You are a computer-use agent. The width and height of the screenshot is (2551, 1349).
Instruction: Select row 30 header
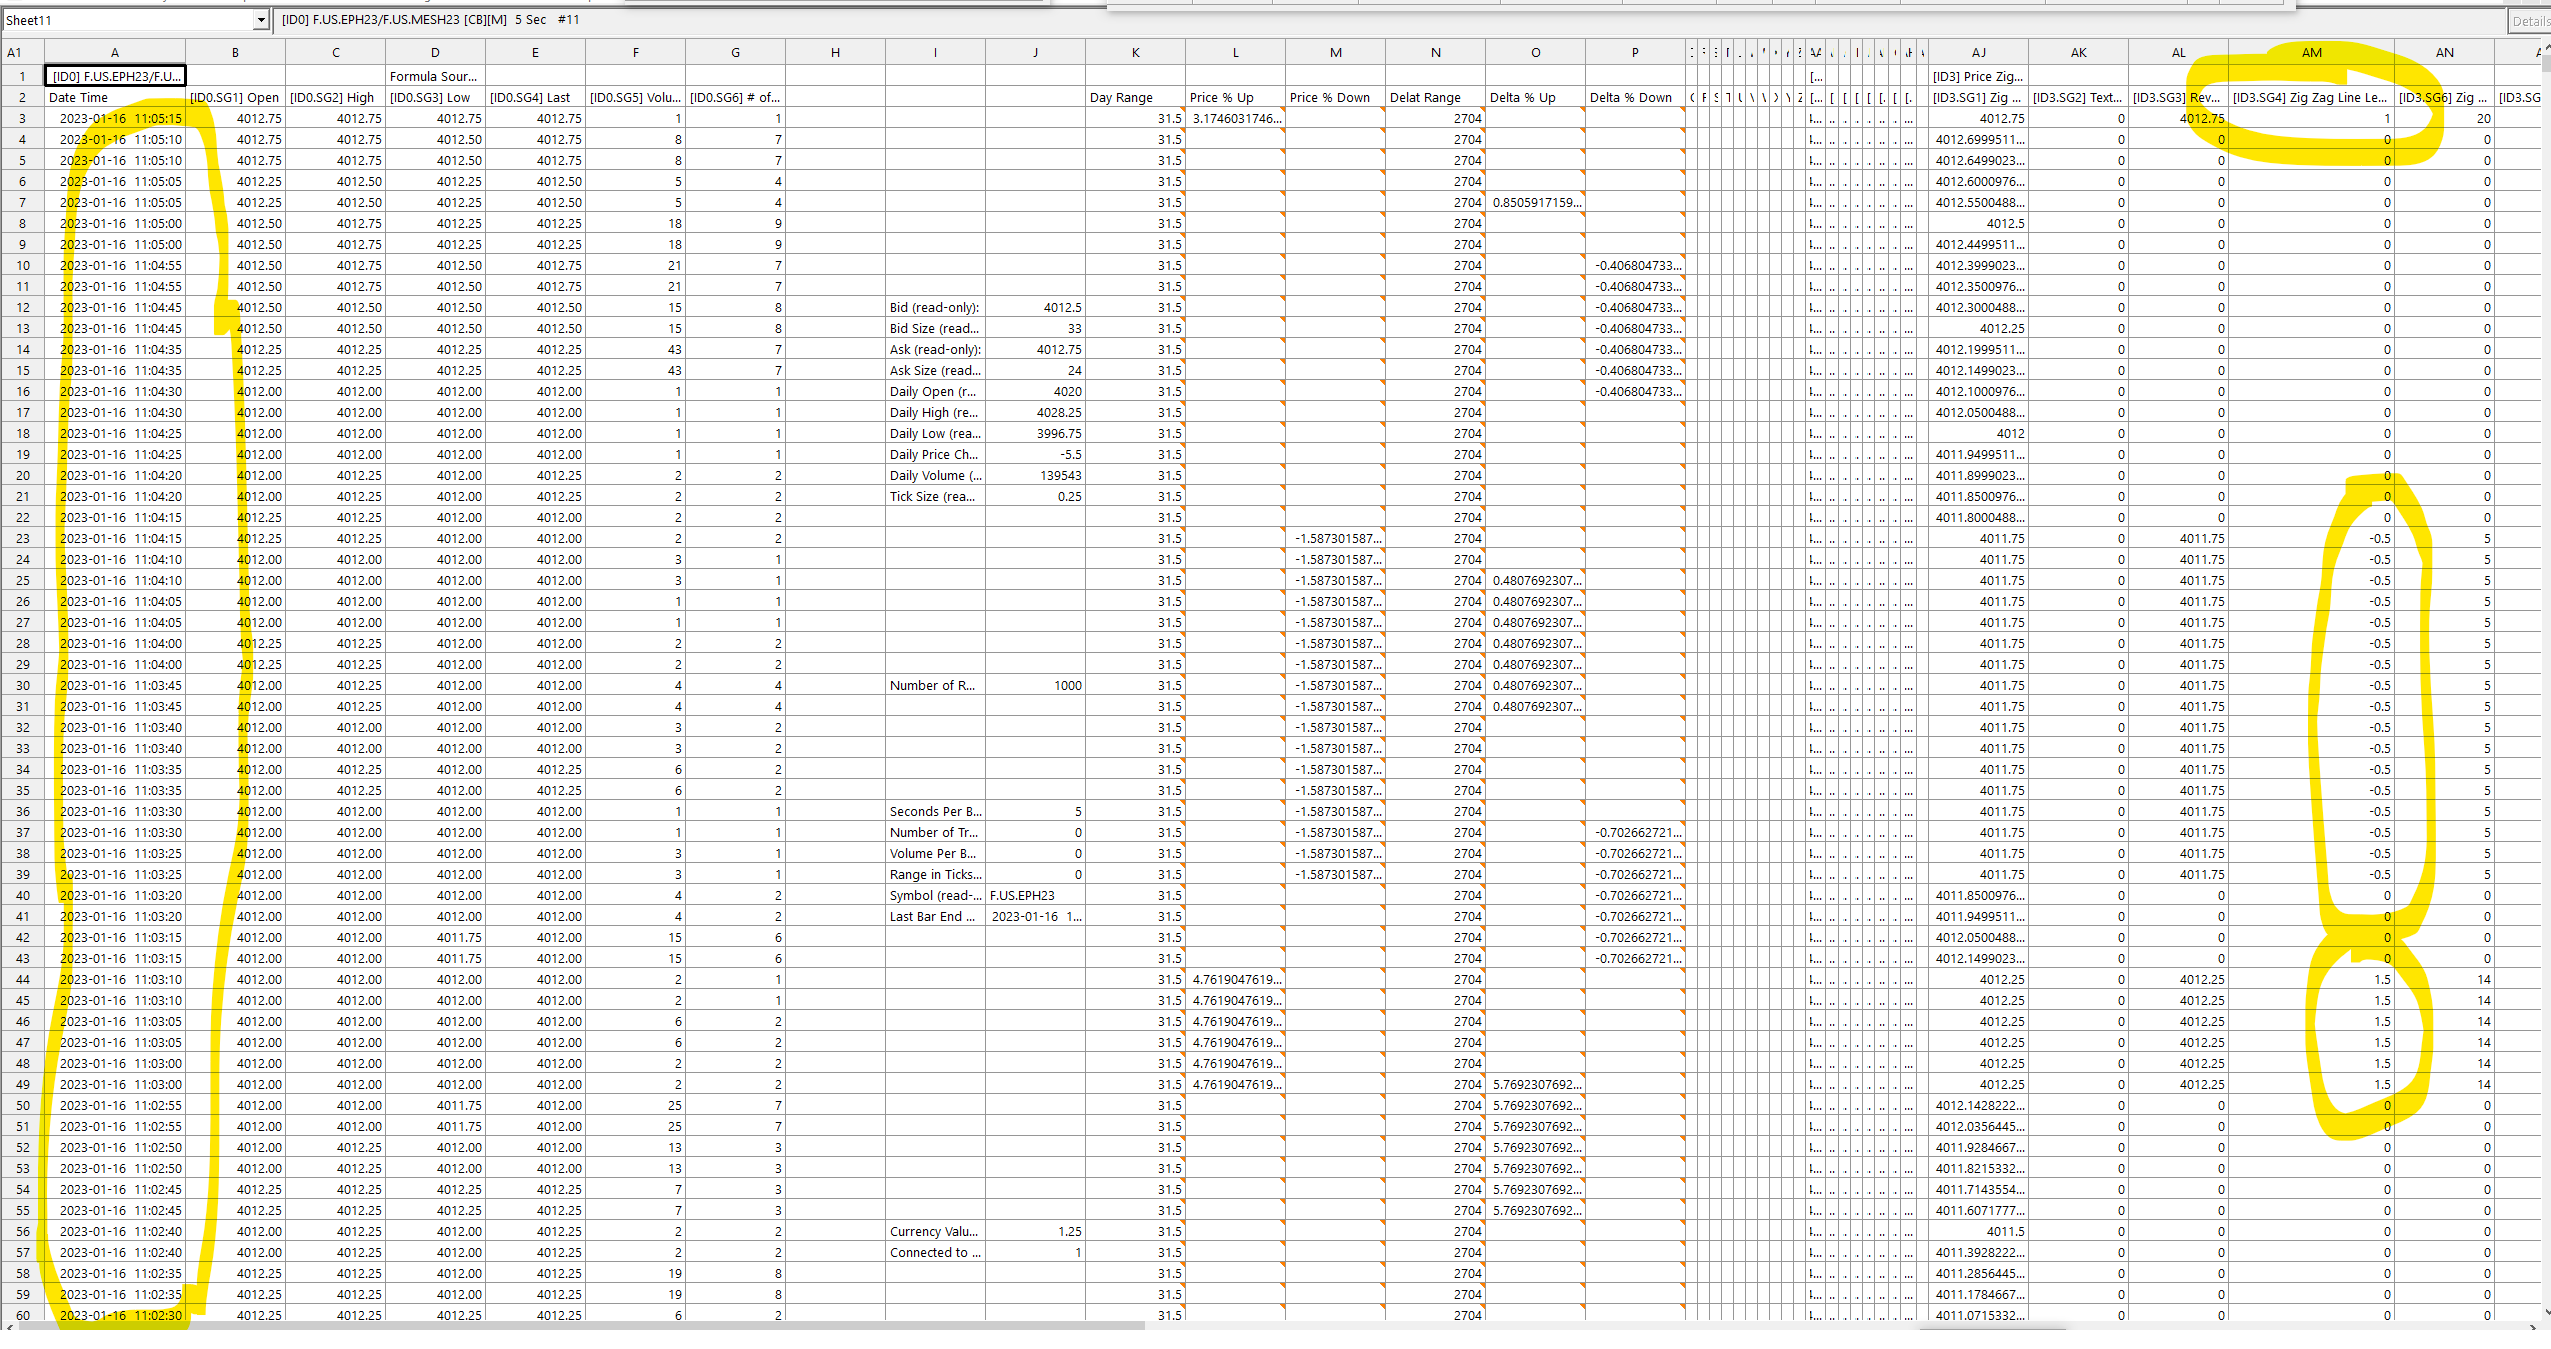coord(22,686)
